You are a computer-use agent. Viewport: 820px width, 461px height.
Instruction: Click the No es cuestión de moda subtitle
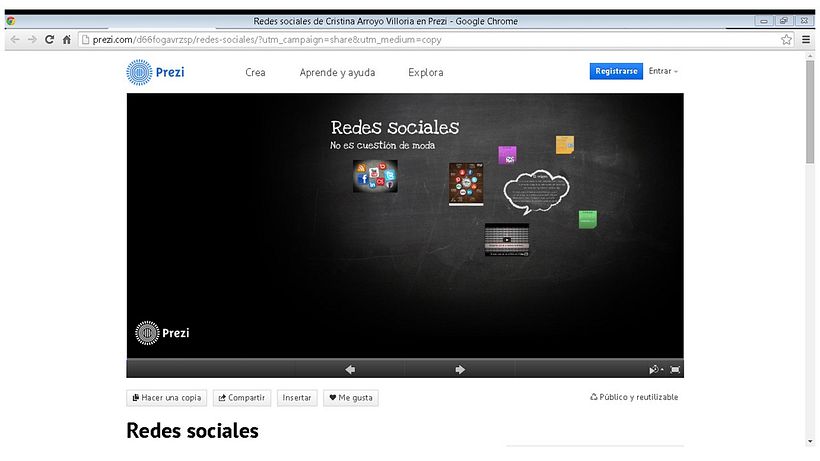tap(382, 145)
